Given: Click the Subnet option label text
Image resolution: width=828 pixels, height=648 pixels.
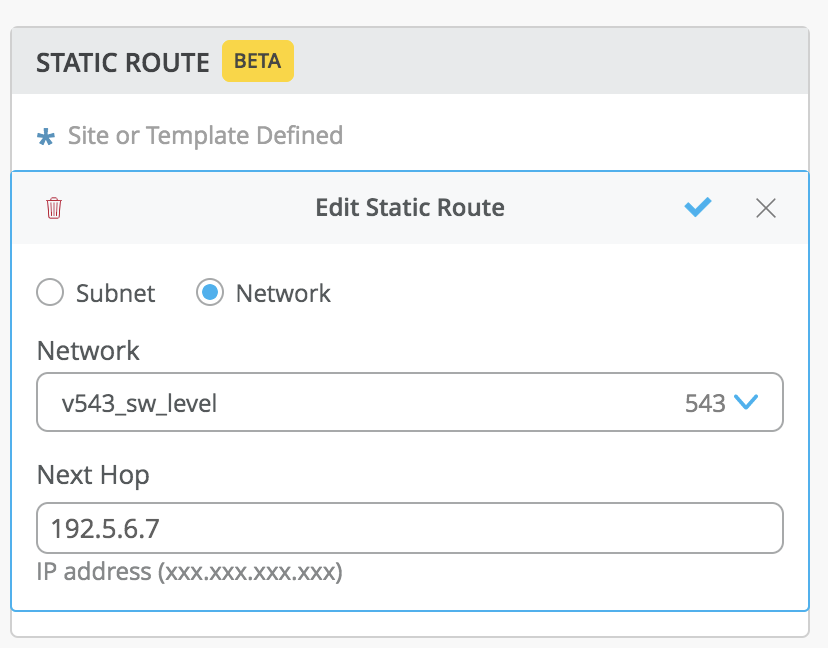Looking at the screenshot, I should point(116,293).
